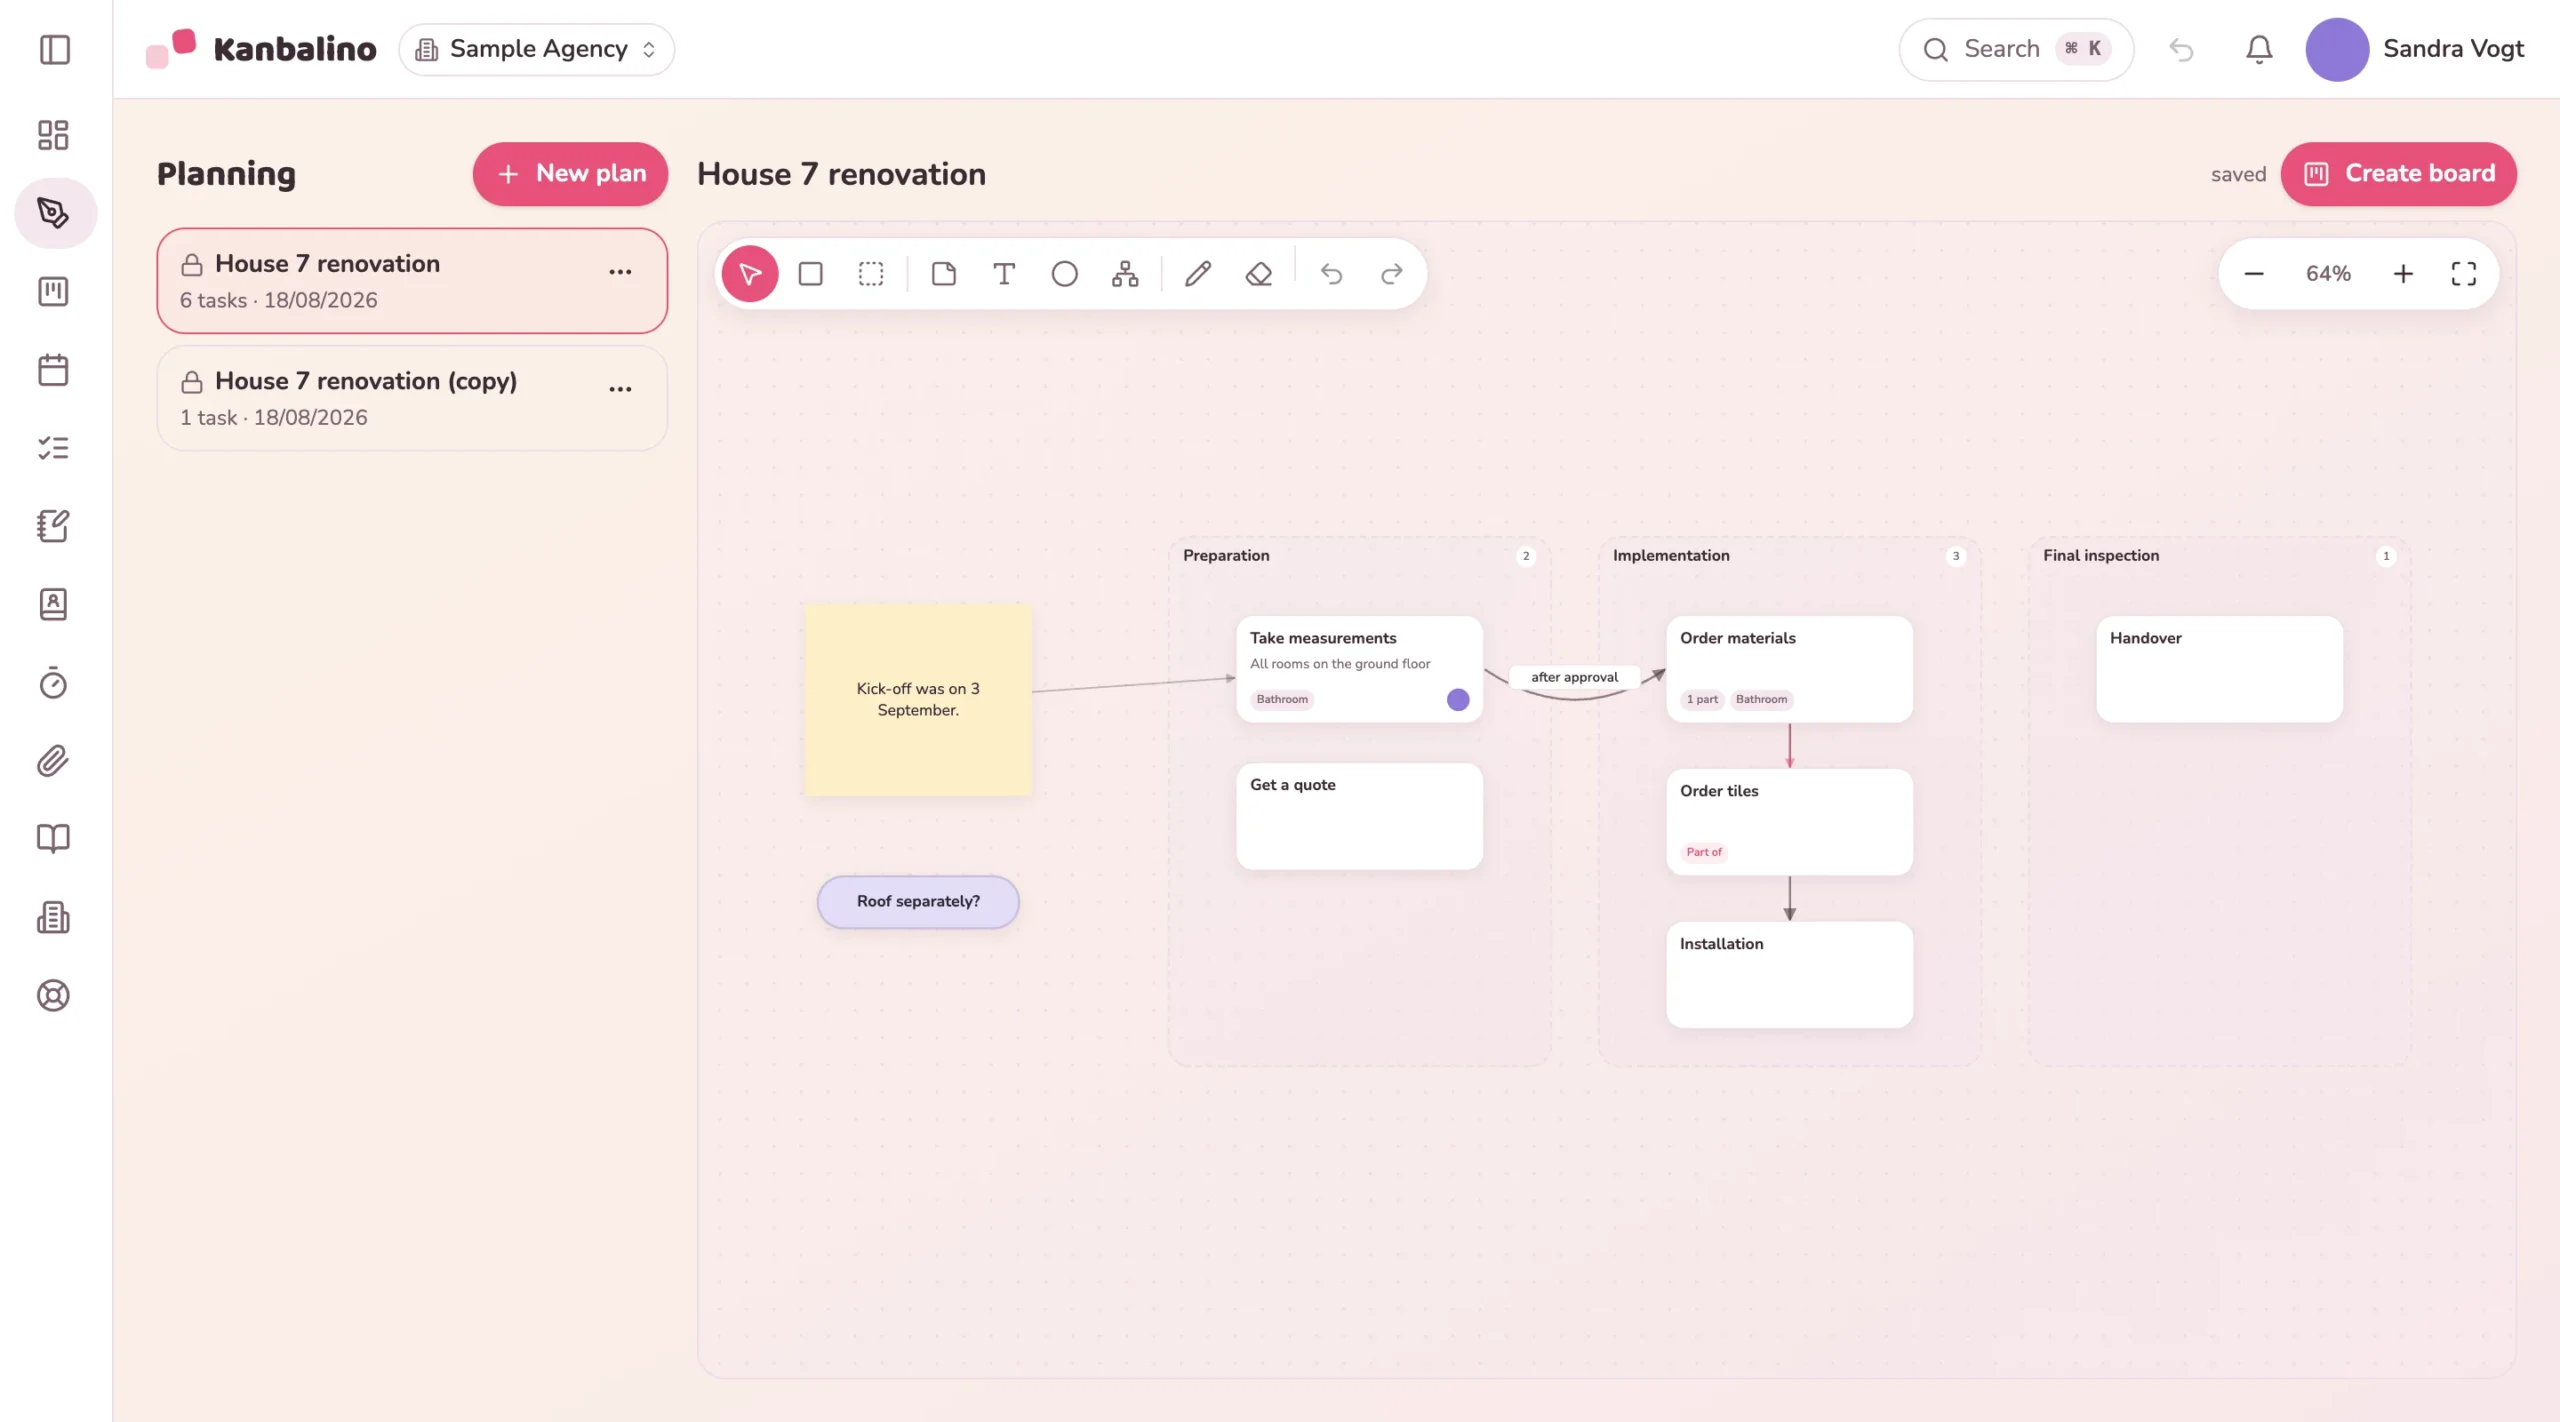Screen dimensions: 2560x1422
Task: Click the 64% zoom level
Action: 2328,273
